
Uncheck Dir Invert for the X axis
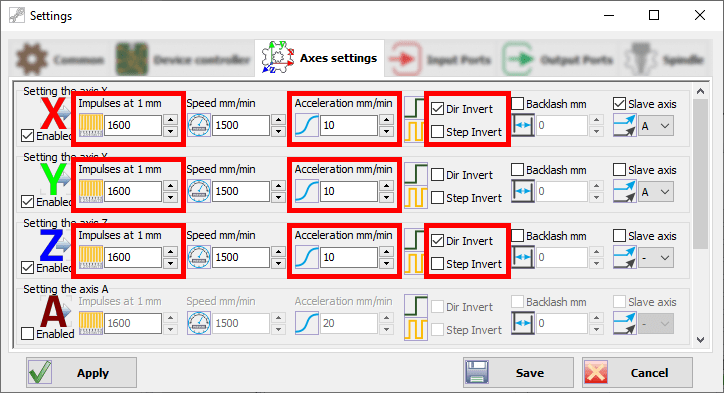coord(437,109)
